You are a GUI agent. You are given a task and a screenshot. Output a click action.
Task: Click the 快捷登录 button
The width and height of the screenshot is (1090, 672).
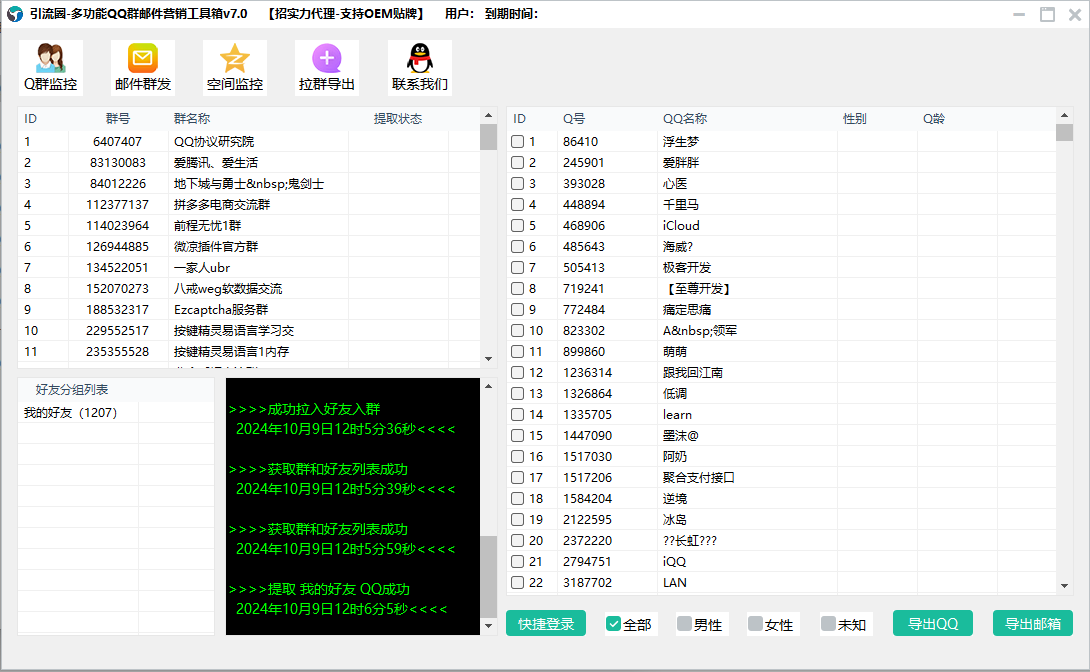tap(546, 623)
